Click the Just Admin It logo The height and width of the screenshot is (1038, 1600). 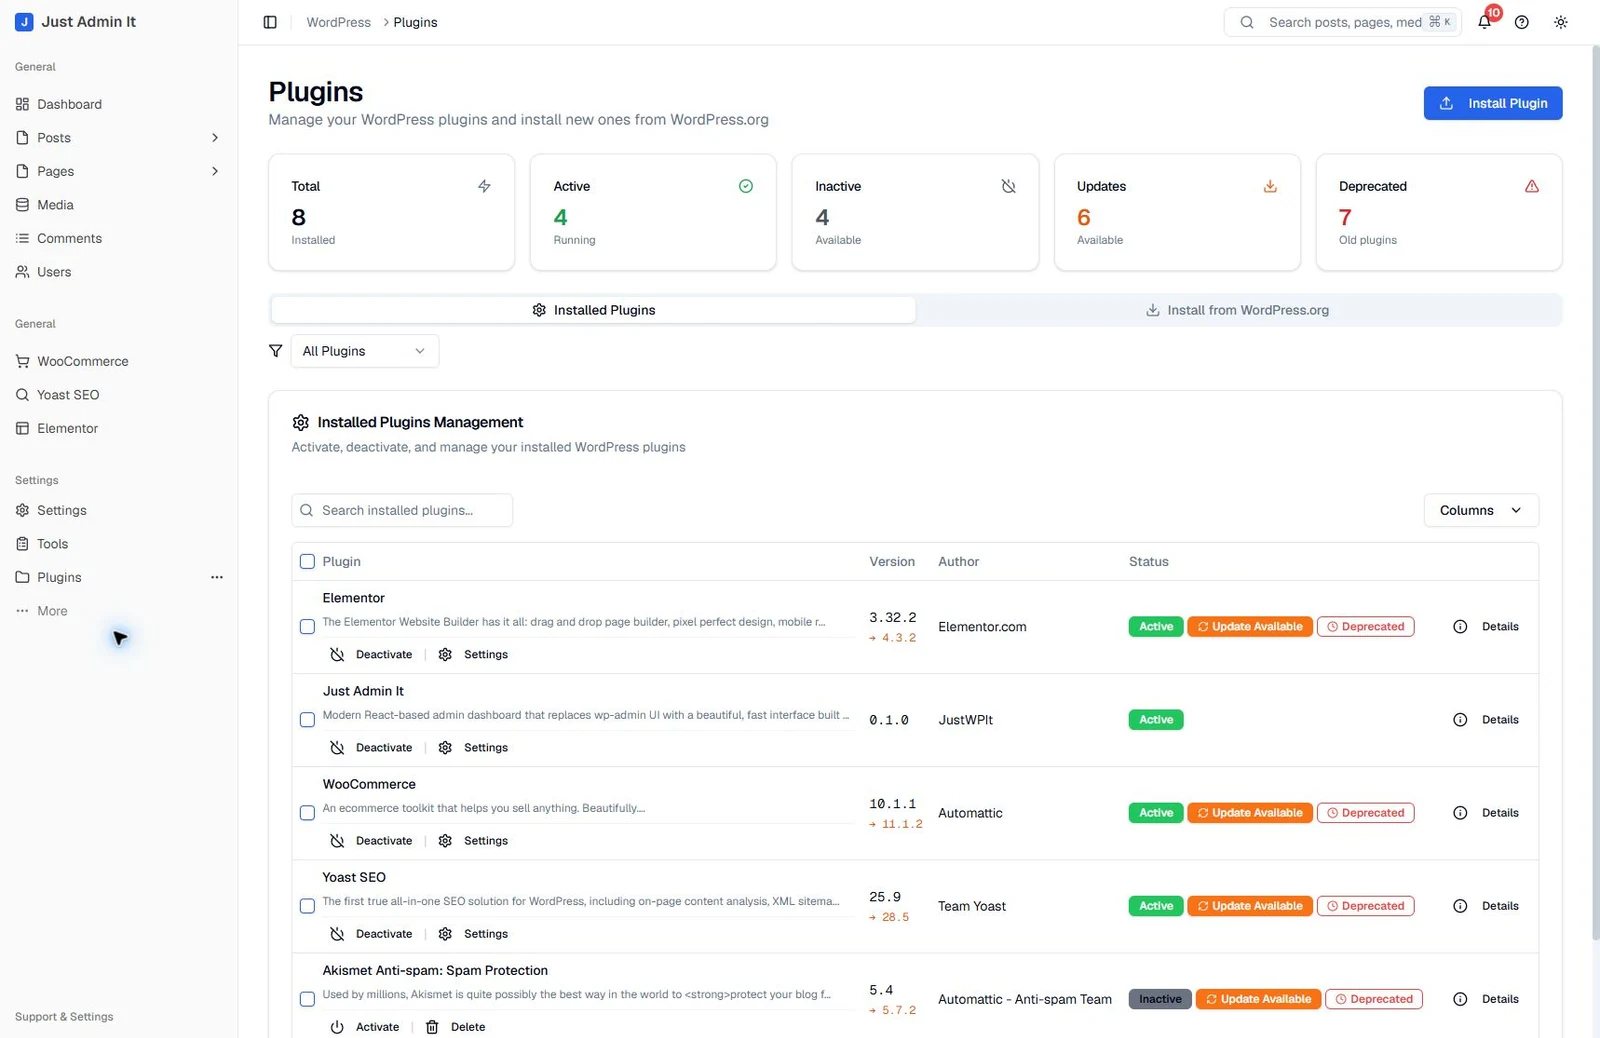pyautogui.click(x=24, y=22)
